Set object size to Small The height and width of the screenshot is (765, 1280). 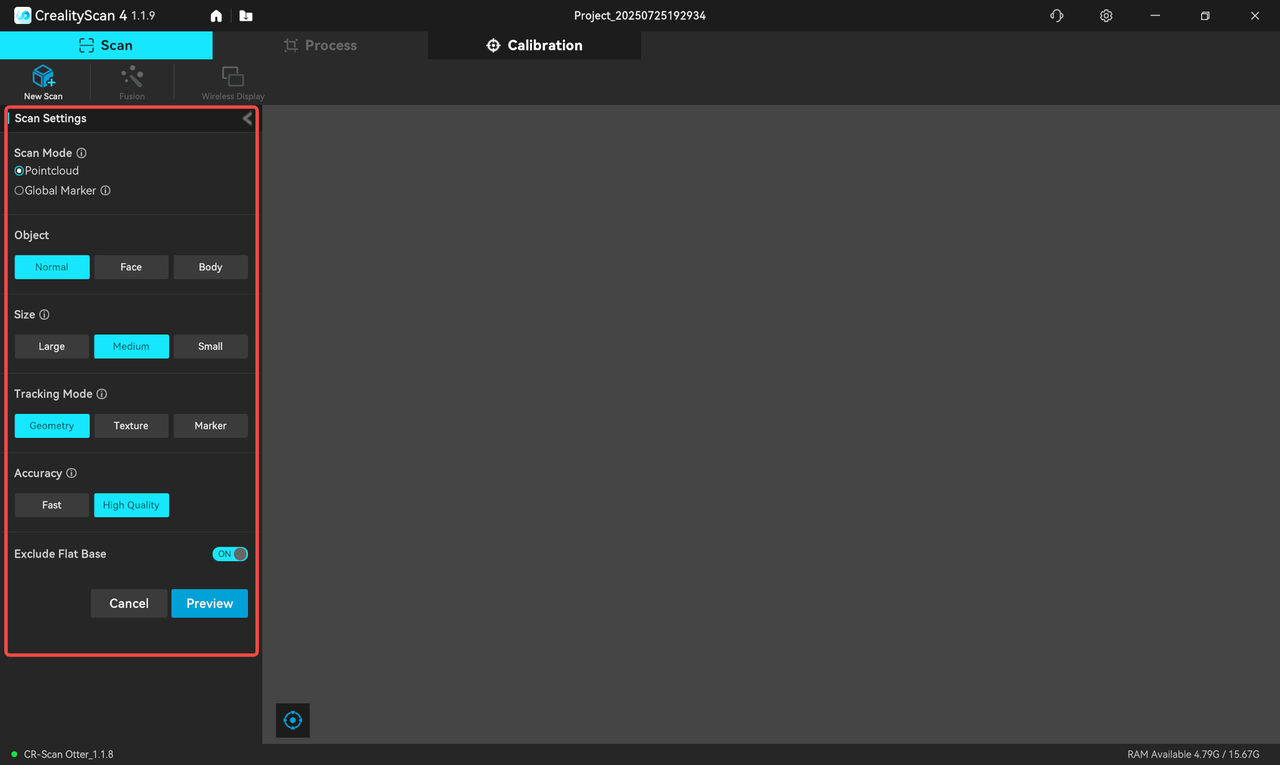click(x=210, y=346)
